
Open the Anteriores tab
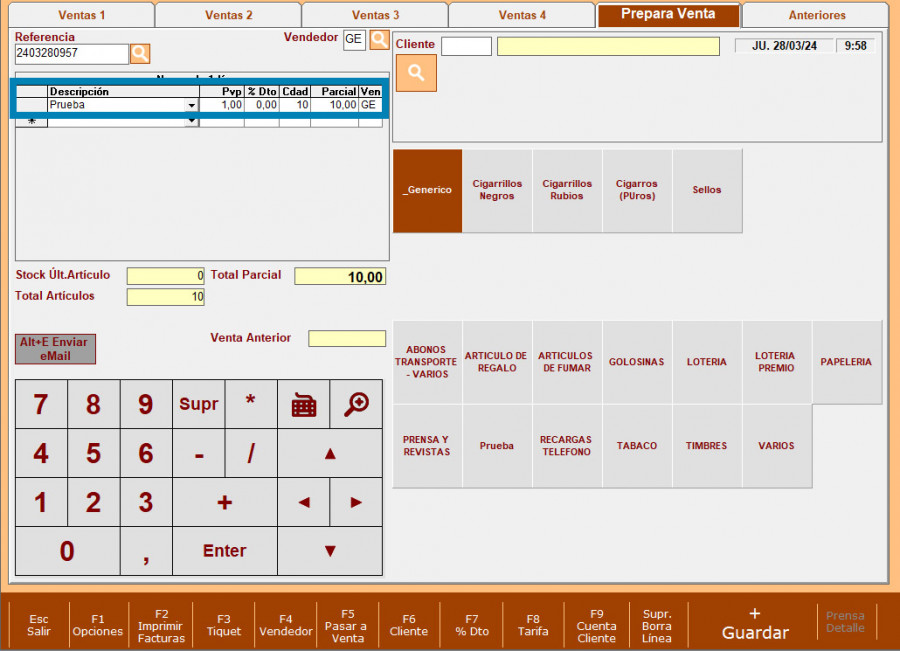816,15
